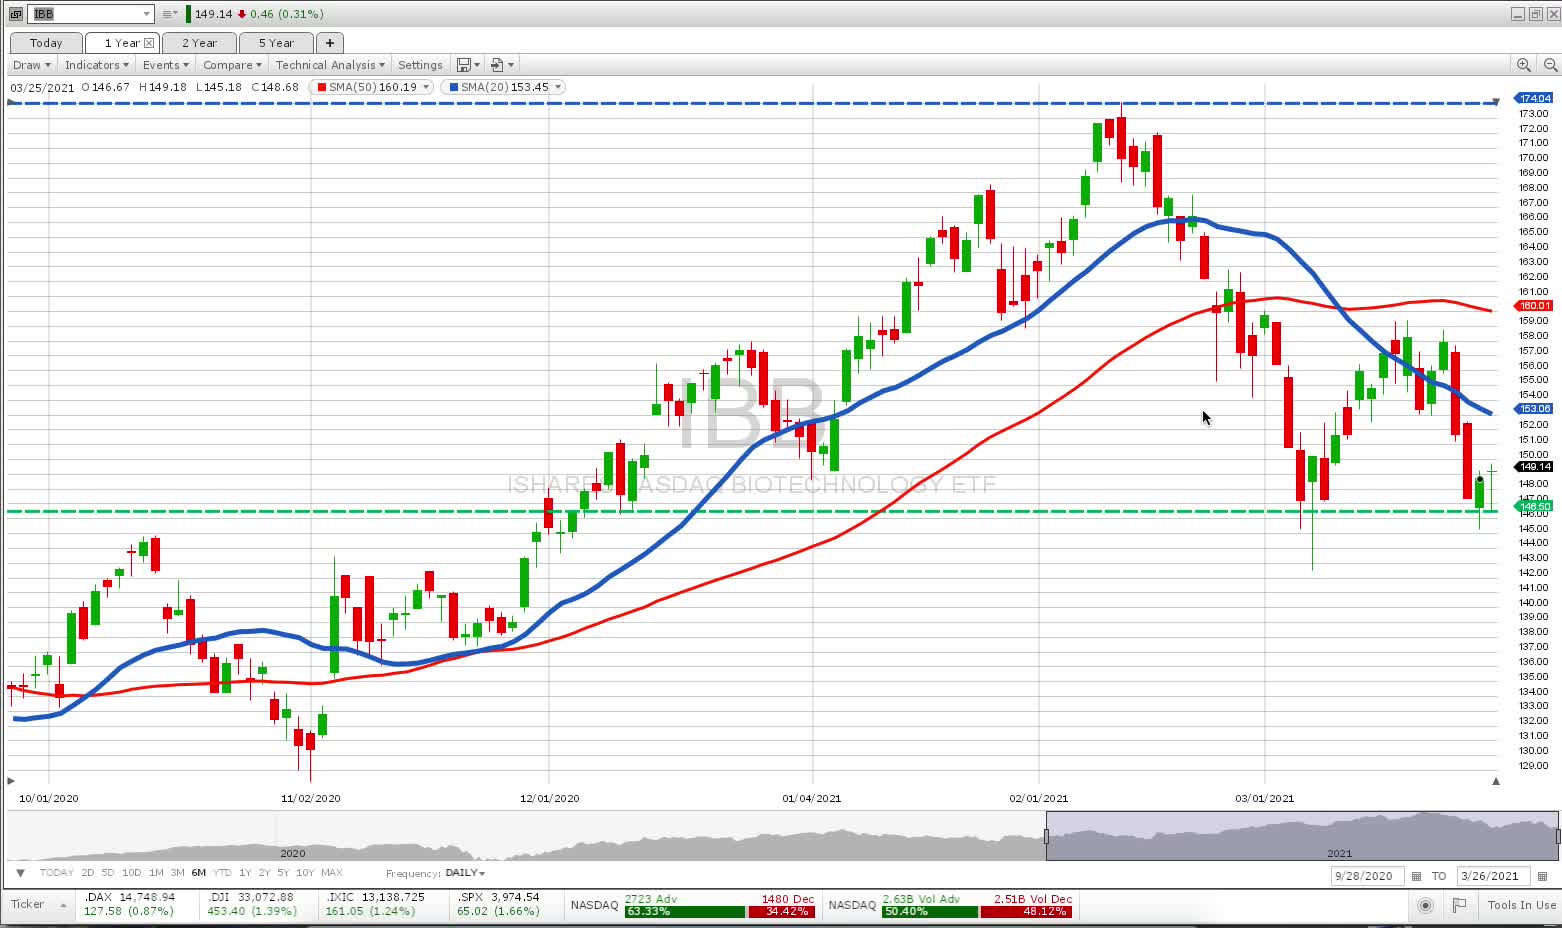The image size is (1562, 928).
Task: Click the highlighted 2021 navigator range window
Action: pos(1302,836)
